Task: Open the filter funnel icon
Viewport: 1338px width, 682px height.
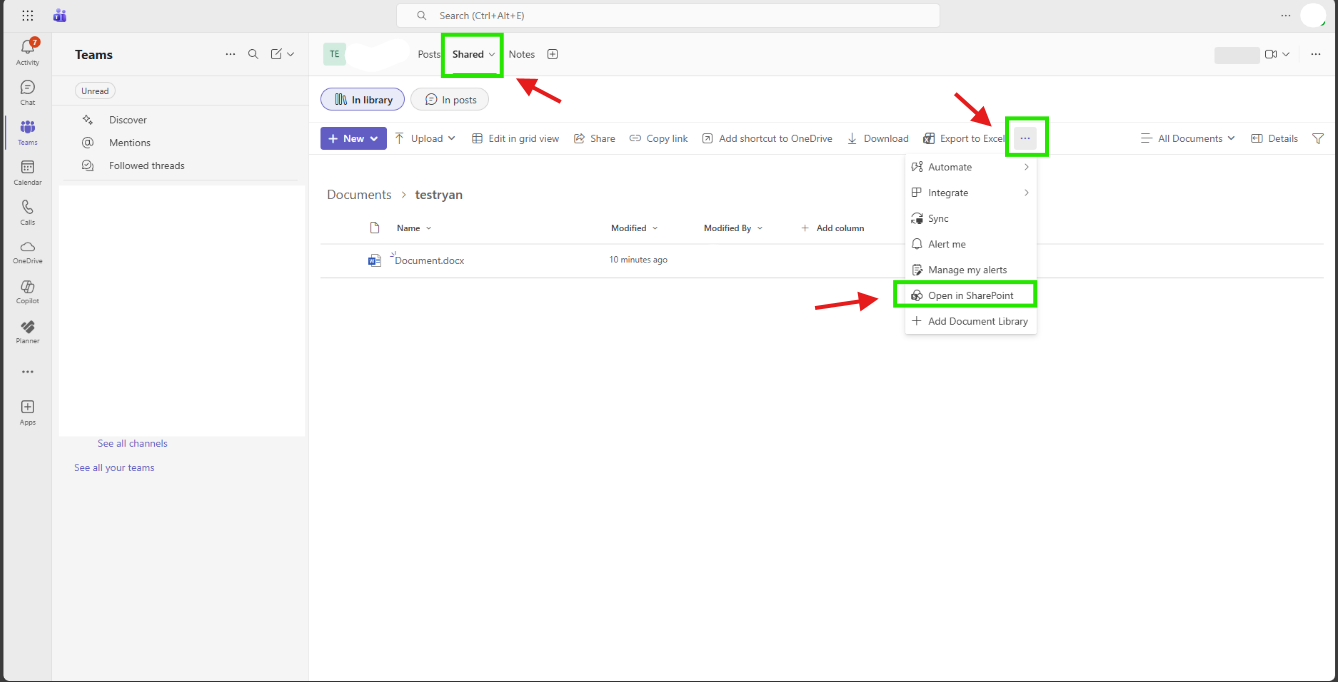Action: pos(1318,138)
